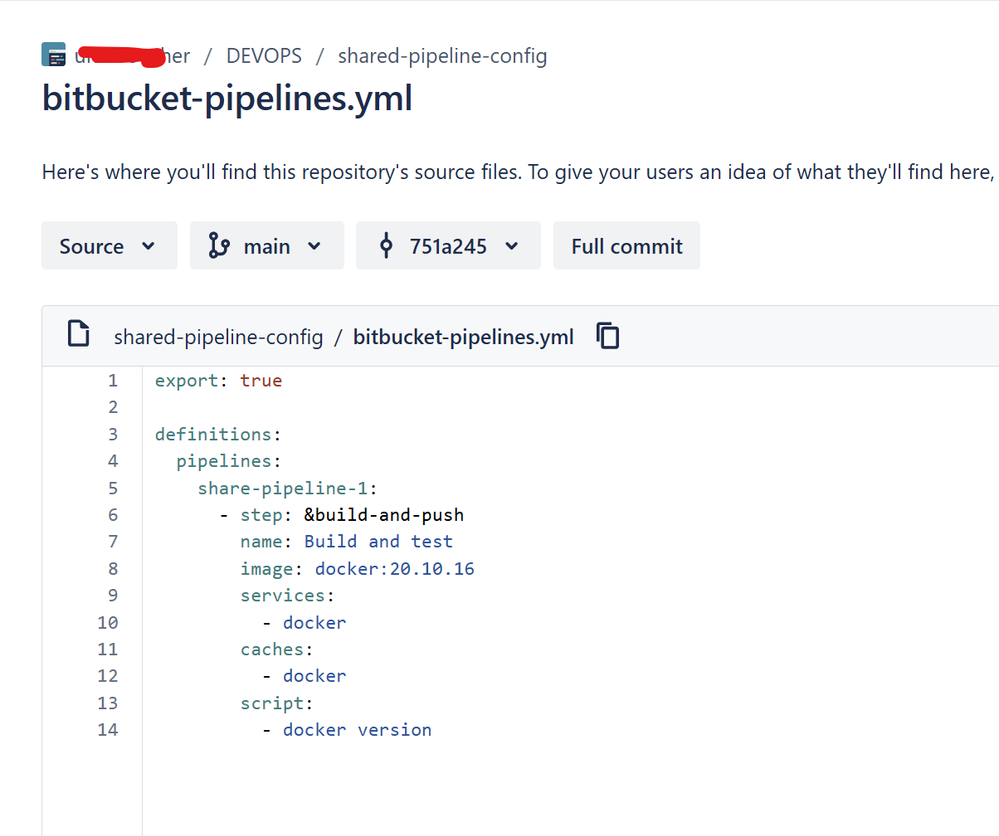
Task: Click the 'definitions:' code line
Action: (x=218, y=434)
